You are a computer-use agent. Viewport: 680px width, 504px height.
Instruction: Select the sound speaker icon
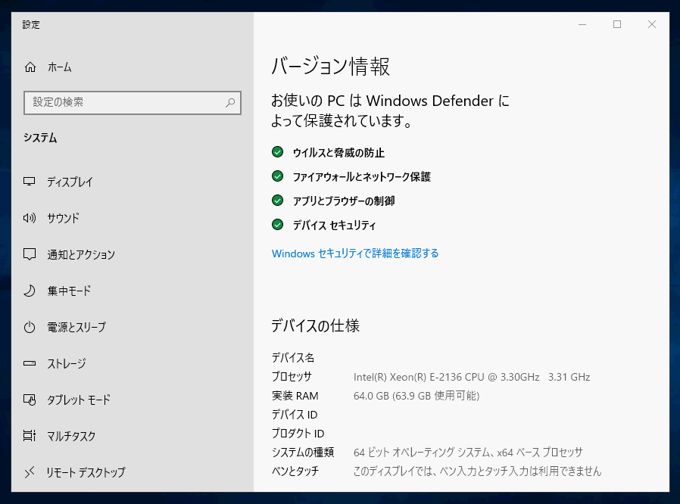coord(29,218)
